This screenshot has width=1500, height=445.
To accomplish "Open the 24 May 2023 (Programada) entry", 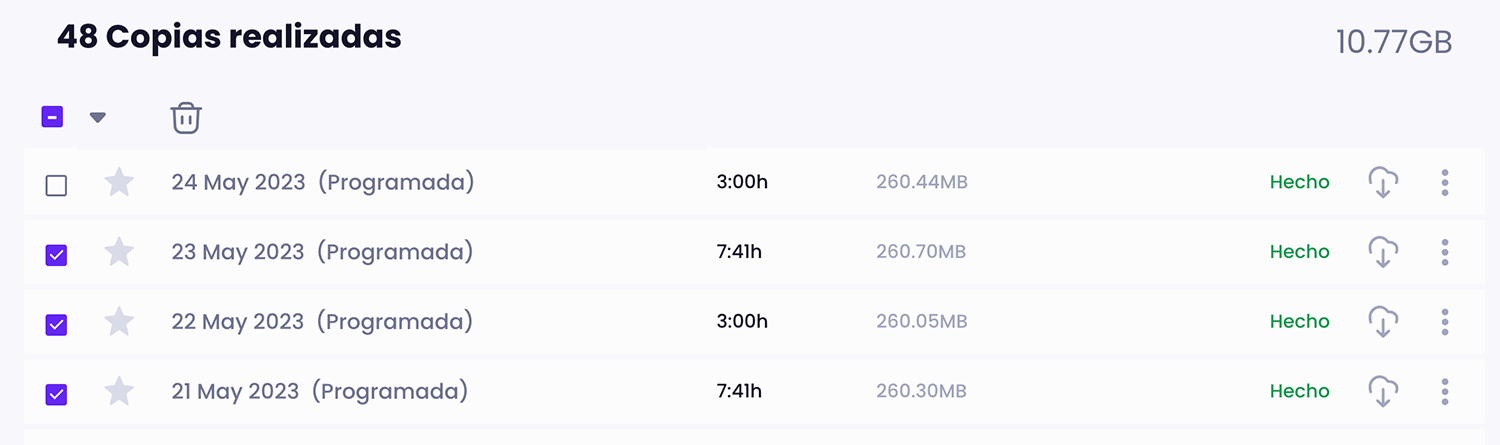I will [x=322, y=183].
